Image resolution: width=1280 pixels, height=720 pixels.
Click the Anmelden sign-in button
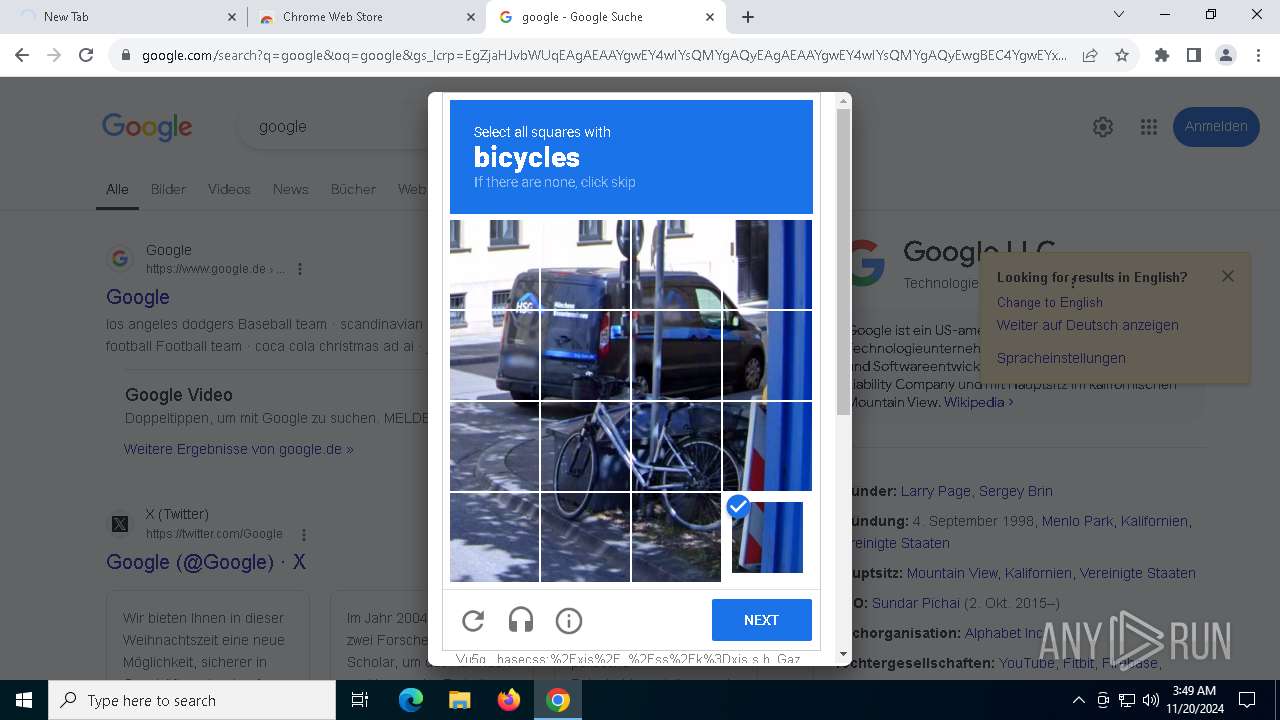[x=1216, y=127]
